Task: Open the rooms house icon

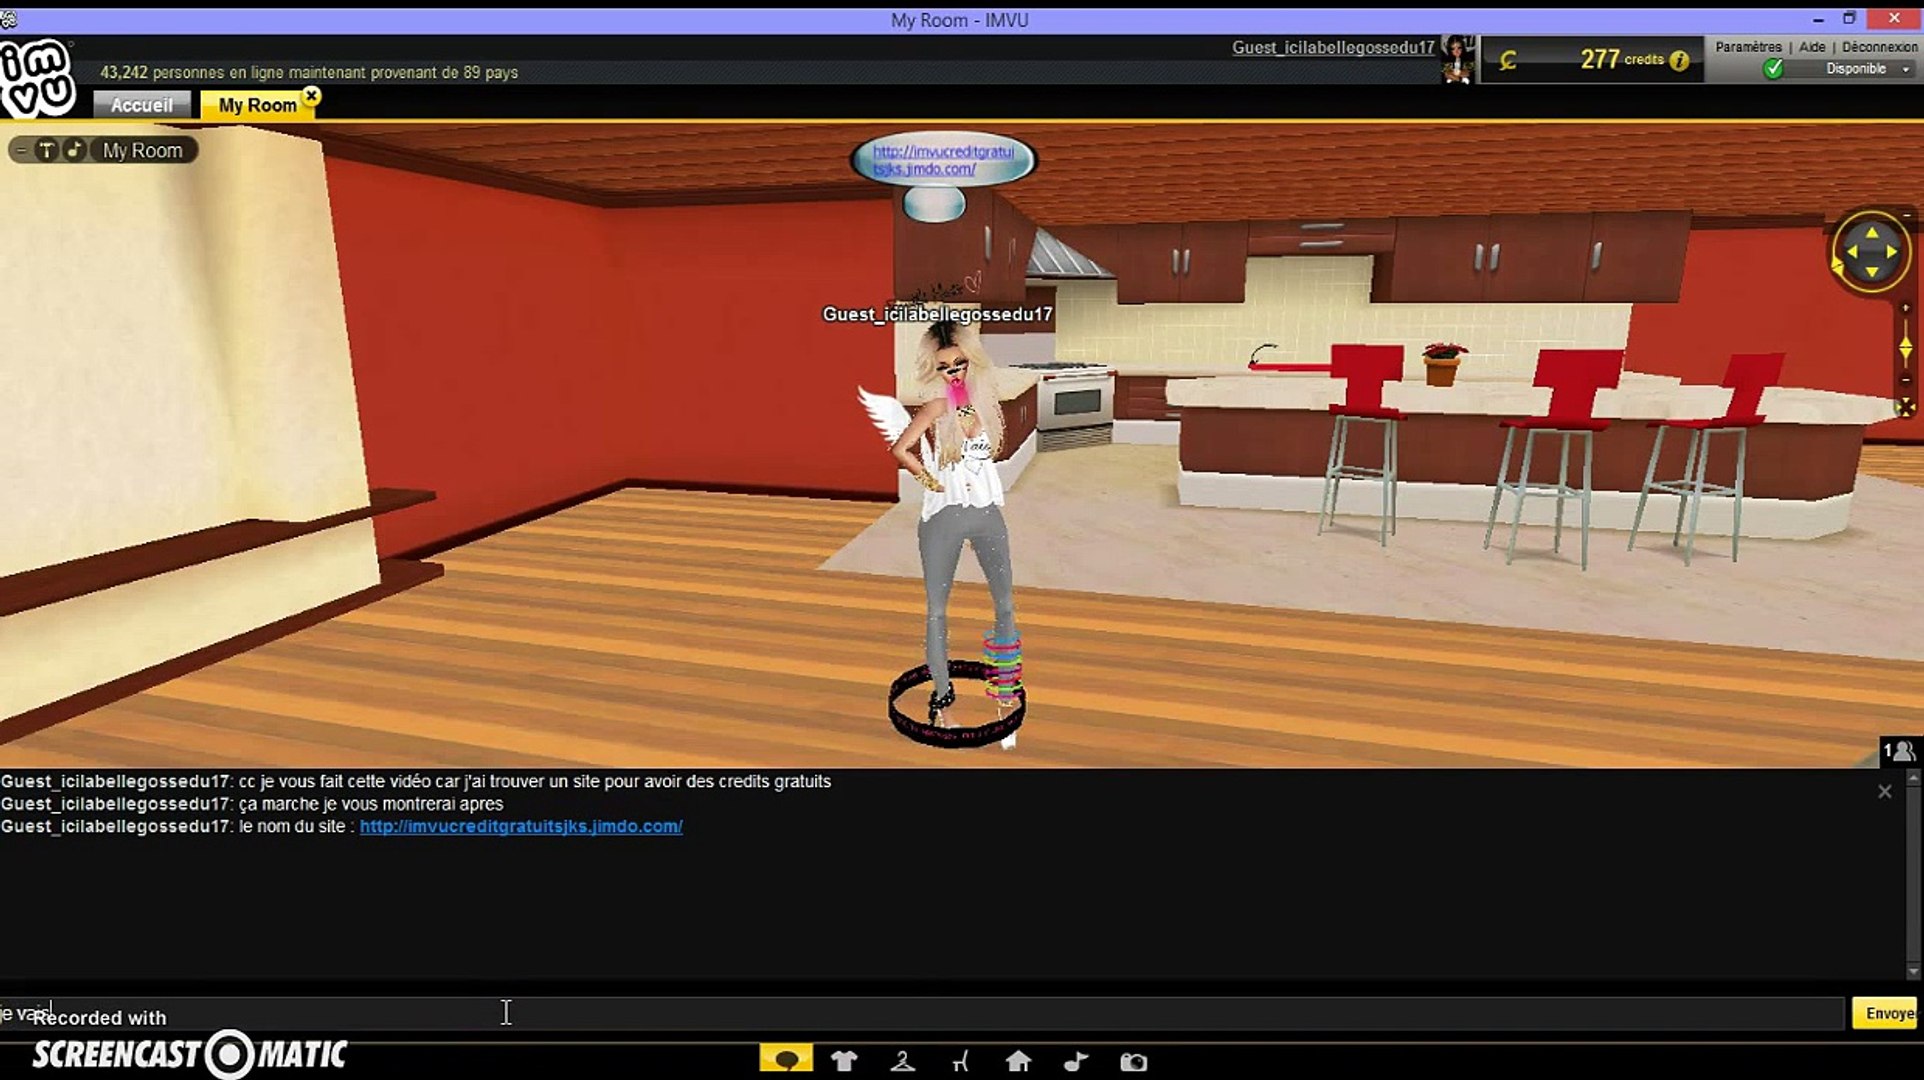Action: click(x=1018, y=1061)
